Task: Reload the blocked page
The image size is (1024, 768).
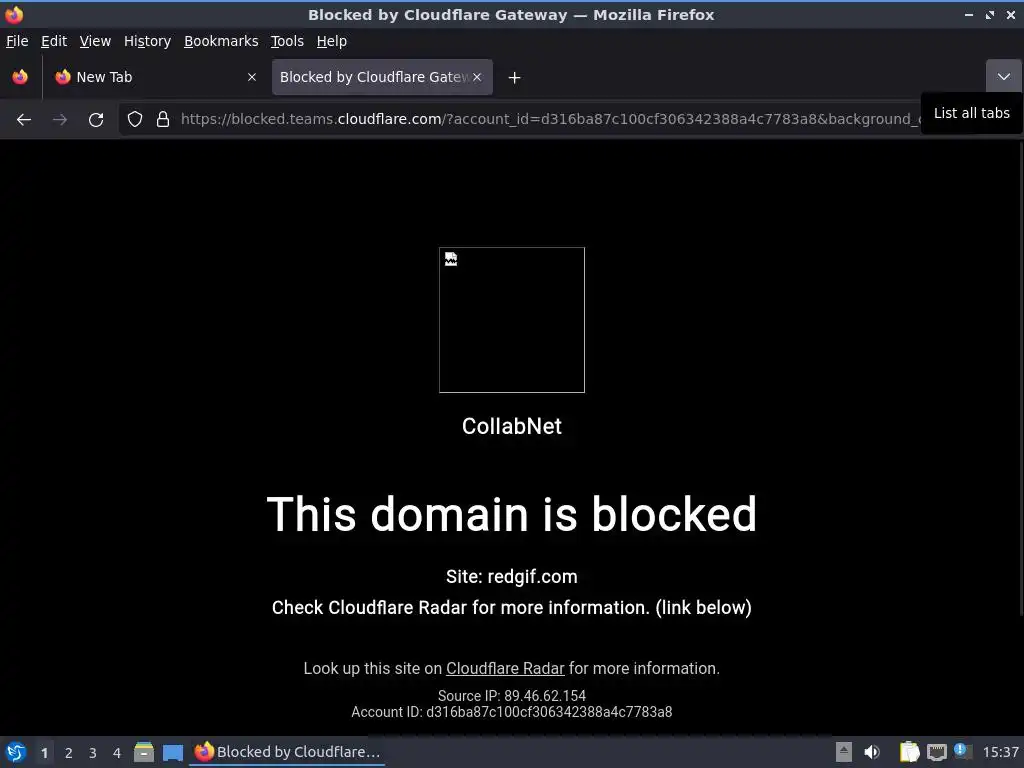Action: coord(96,120)
